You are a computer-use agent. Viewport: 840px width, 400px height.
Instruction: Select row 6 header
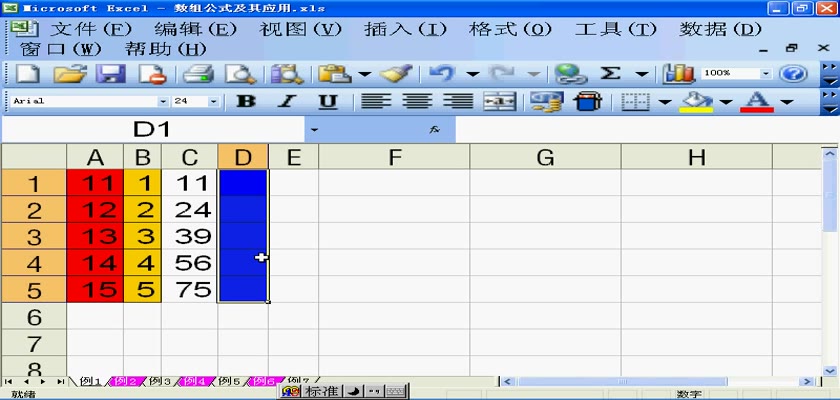pos(33,316)
